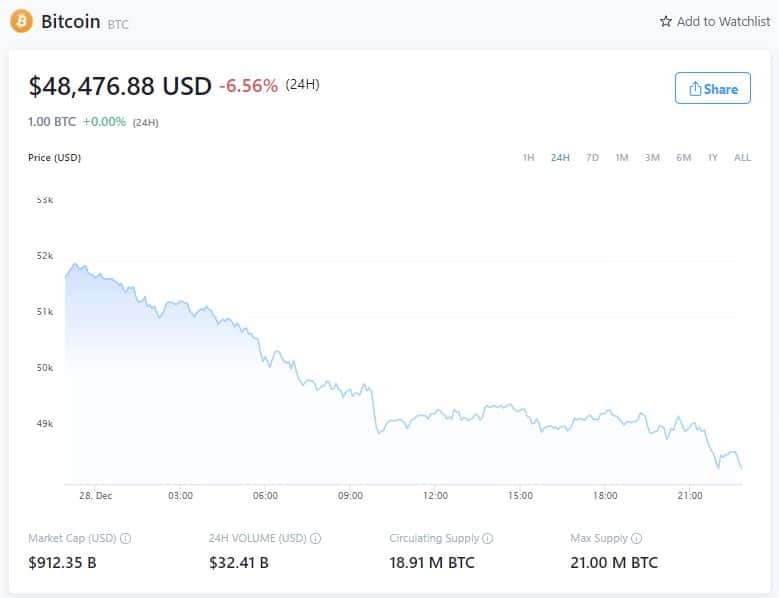
Task: Click the BTC ticker symbol
Action: 118,24
